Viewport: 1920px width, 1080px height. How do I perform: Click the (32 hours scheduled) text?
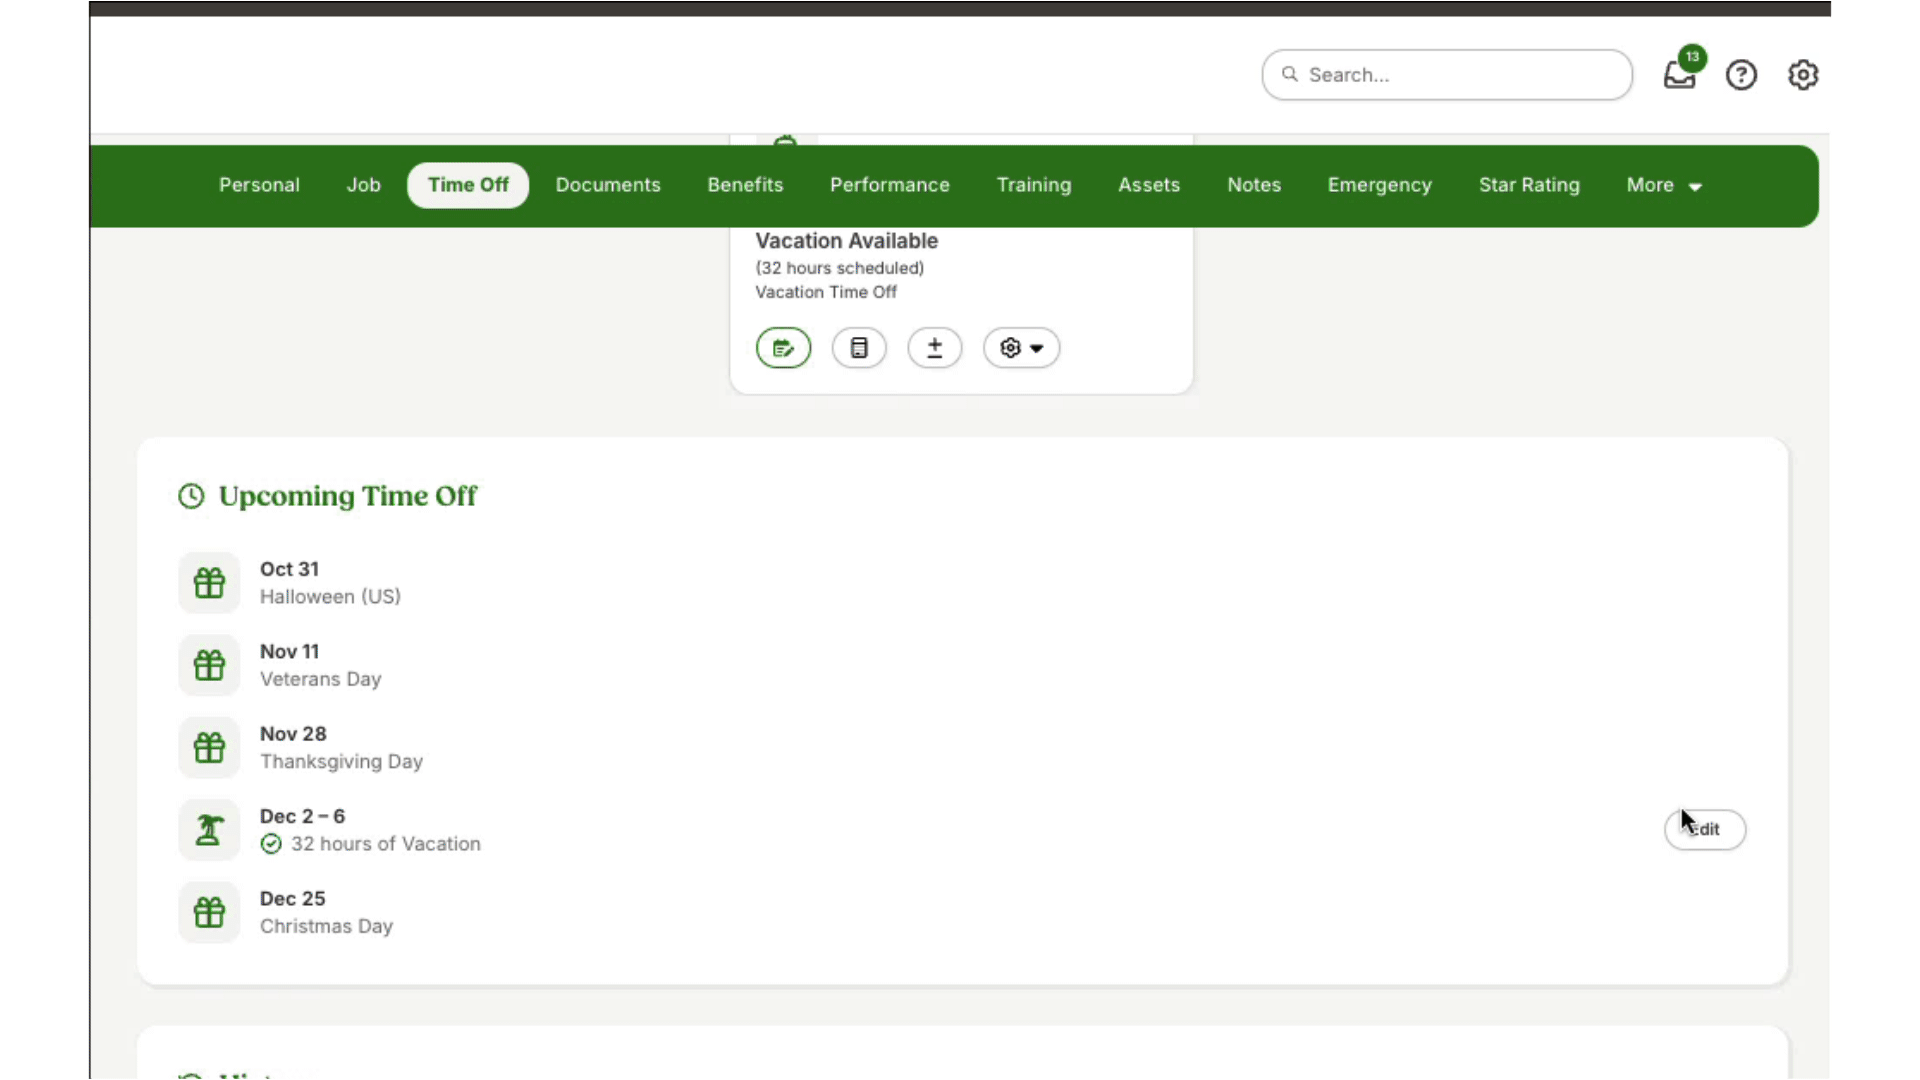click(x=840, y=268)
